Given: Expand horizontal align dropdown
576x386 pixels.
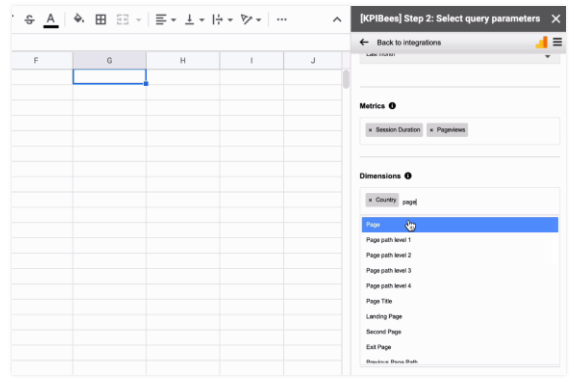Looking at the screenshot, I should (174, 20).
